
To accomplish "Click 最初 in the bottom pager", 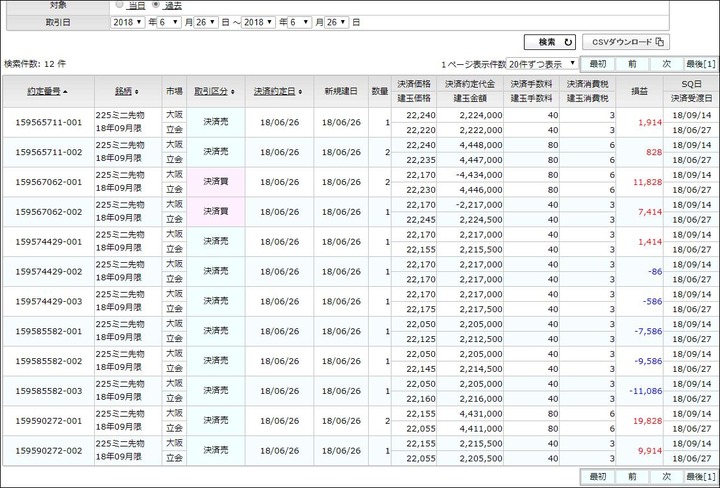I will (x=598, y=477).
